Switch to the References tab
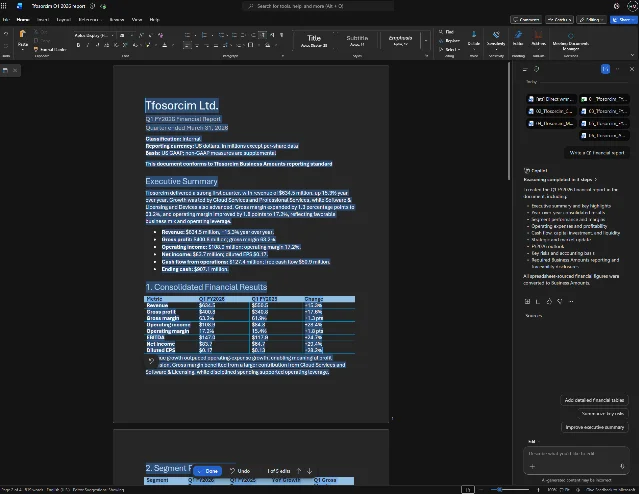Viewport: 639px width, 494px height. pos(89,20)
